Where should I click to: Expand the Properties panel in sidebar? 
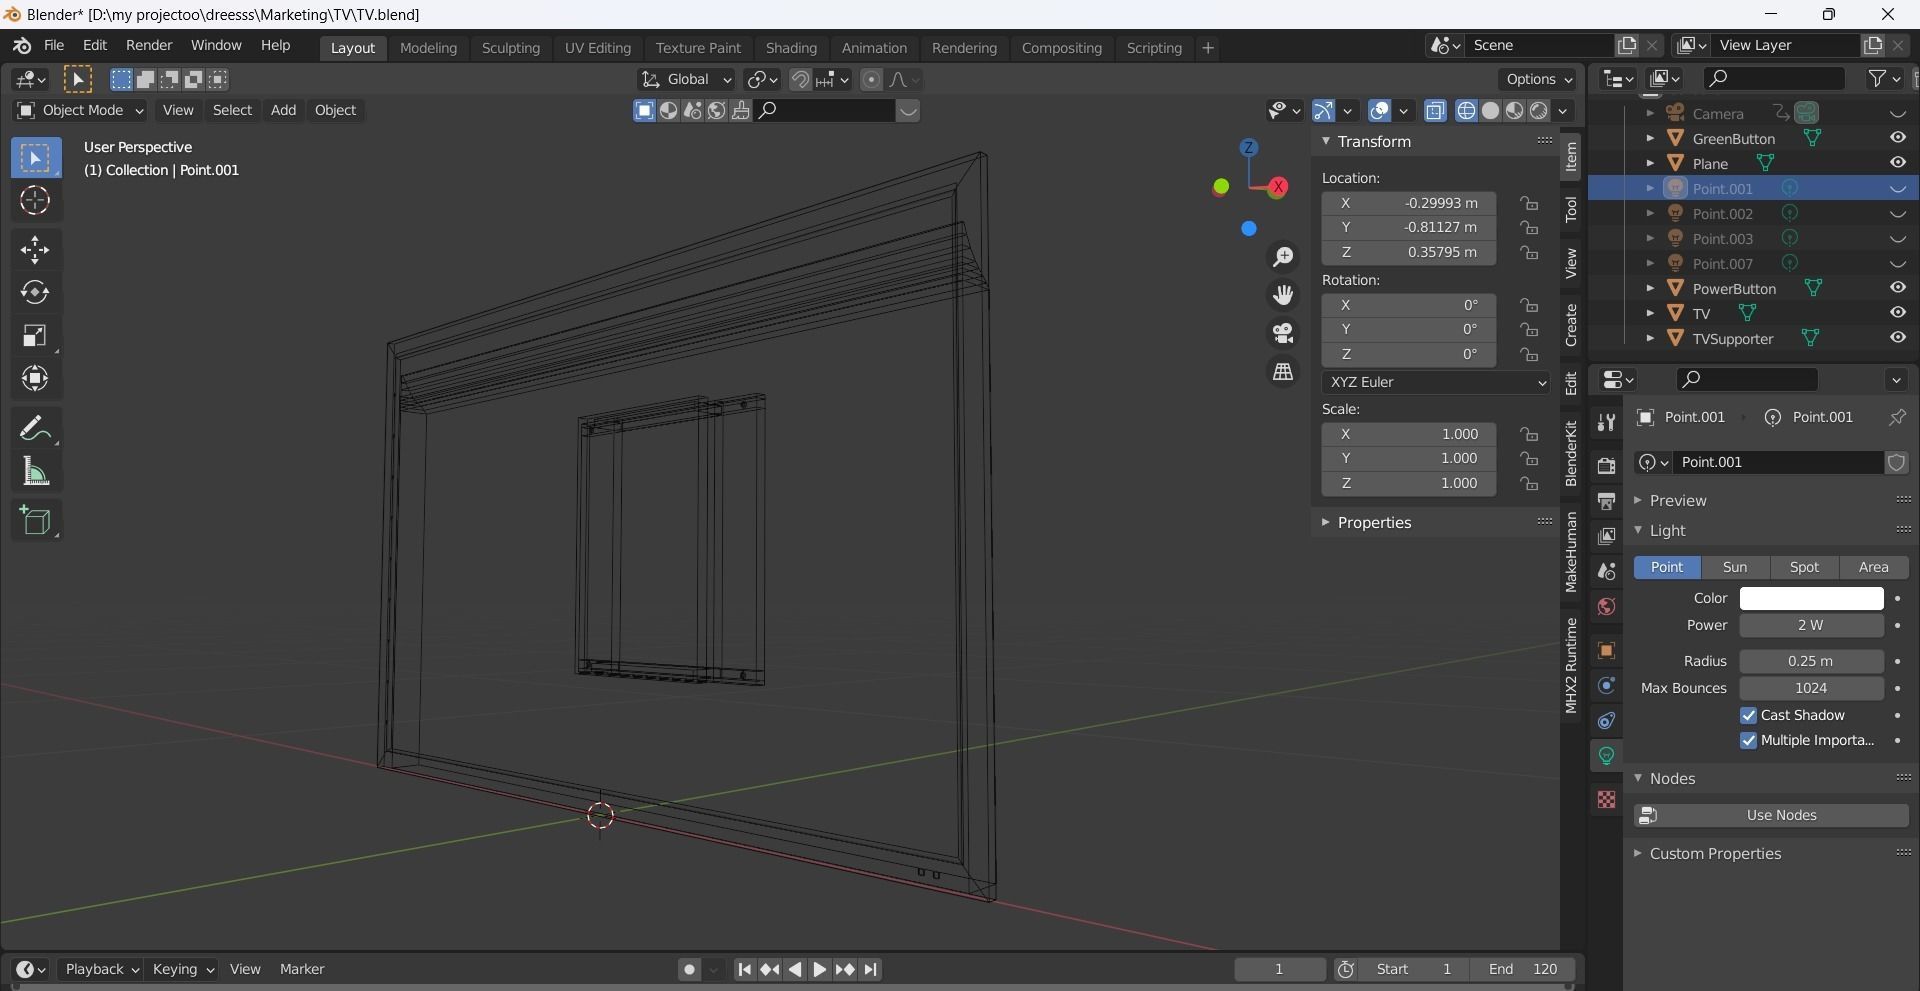pos(1374,523)
